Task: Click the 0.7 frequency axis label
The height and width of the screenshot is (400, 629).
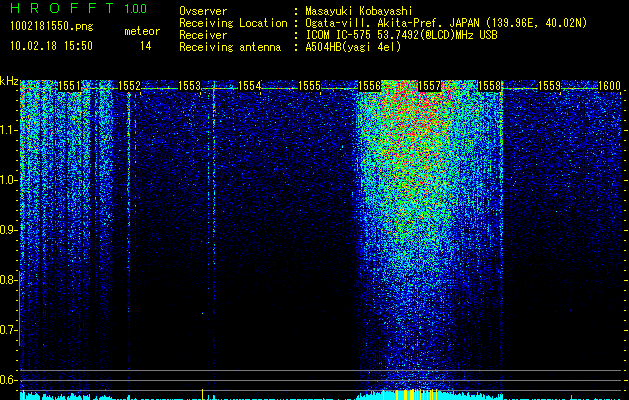Action: (x=9, y=330)
